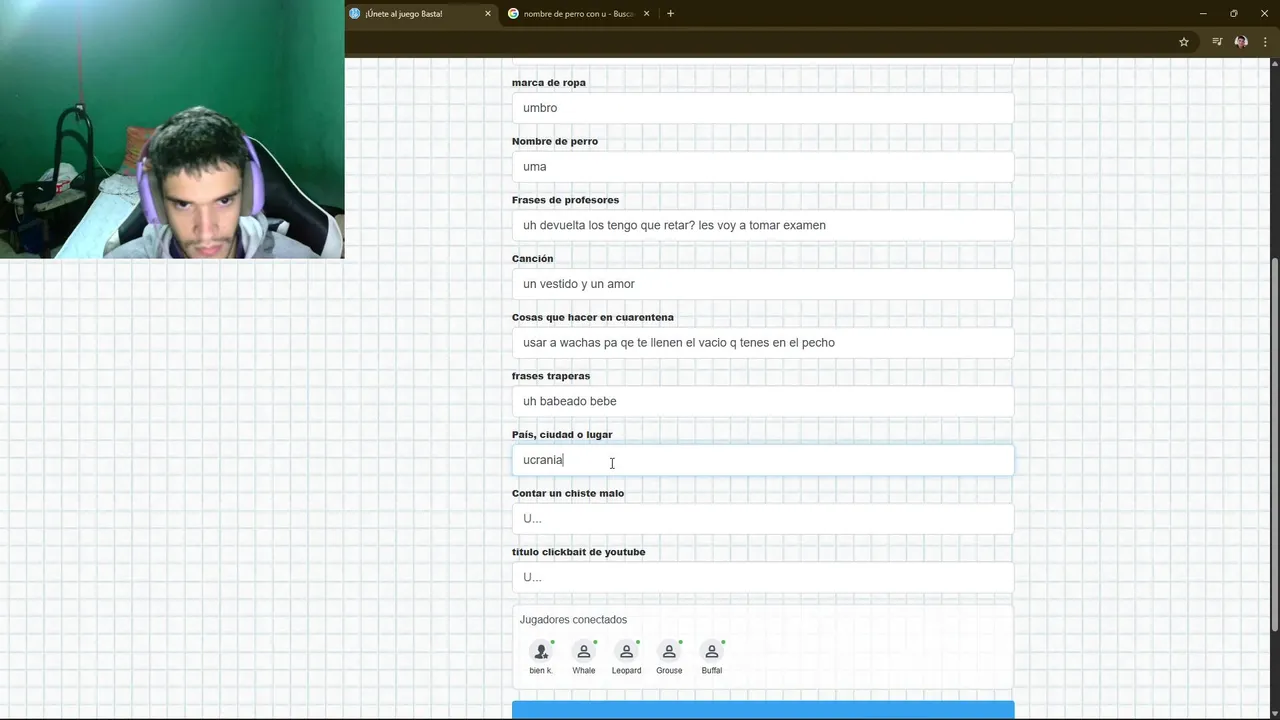Open a new tab with the plus icon
Screen dimensions: 1280x720
(670, 13)
